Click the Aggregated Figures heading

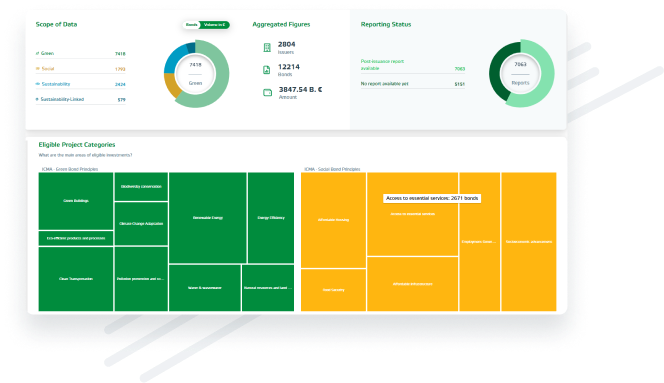[281, 24]
